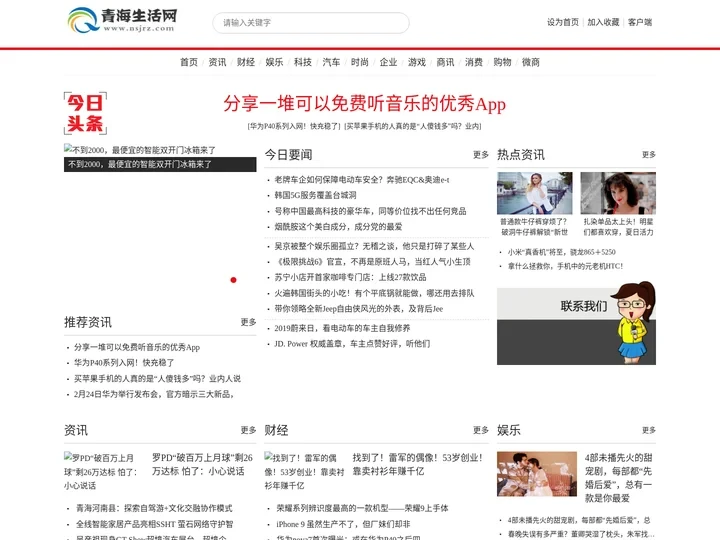
Task: Click thumbnail of dark-haired woman portrait
Action: click(618, 193)
